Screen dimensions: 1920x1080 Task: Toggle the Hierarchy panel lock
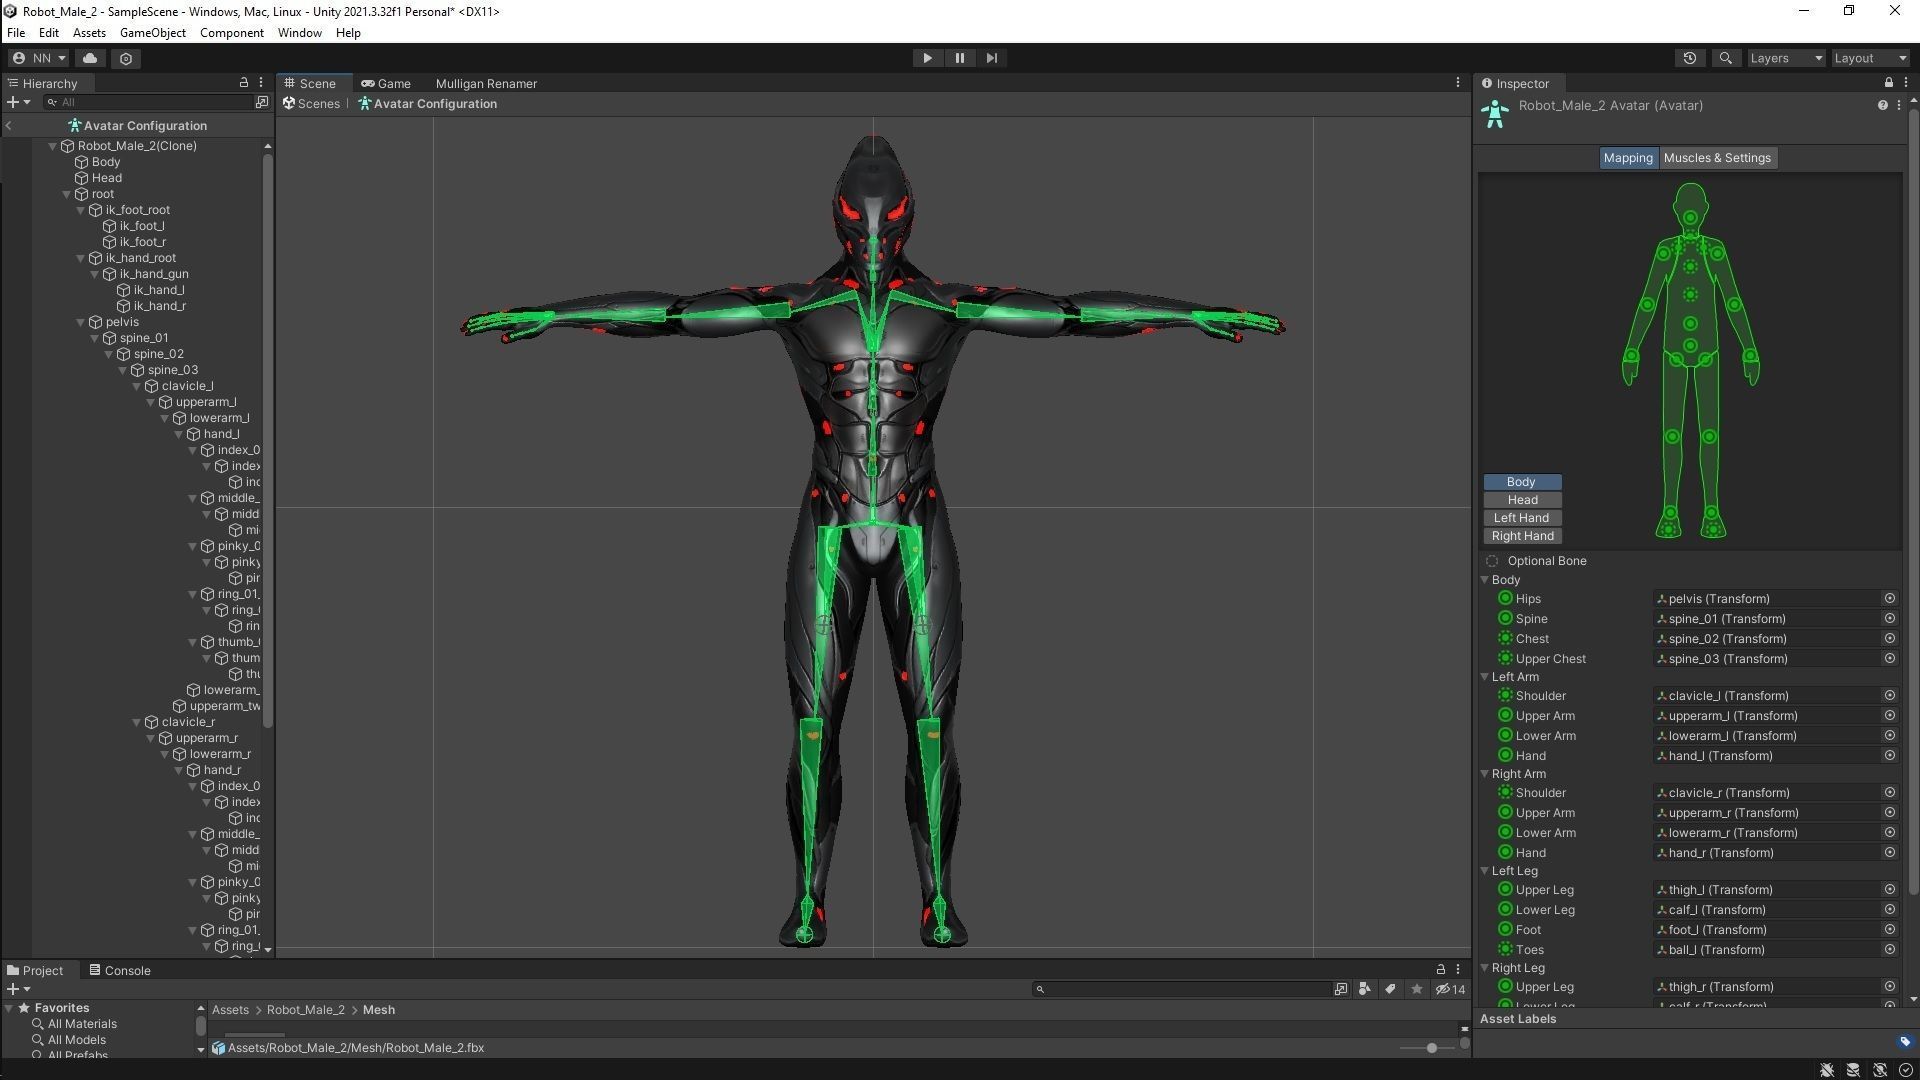243,83
